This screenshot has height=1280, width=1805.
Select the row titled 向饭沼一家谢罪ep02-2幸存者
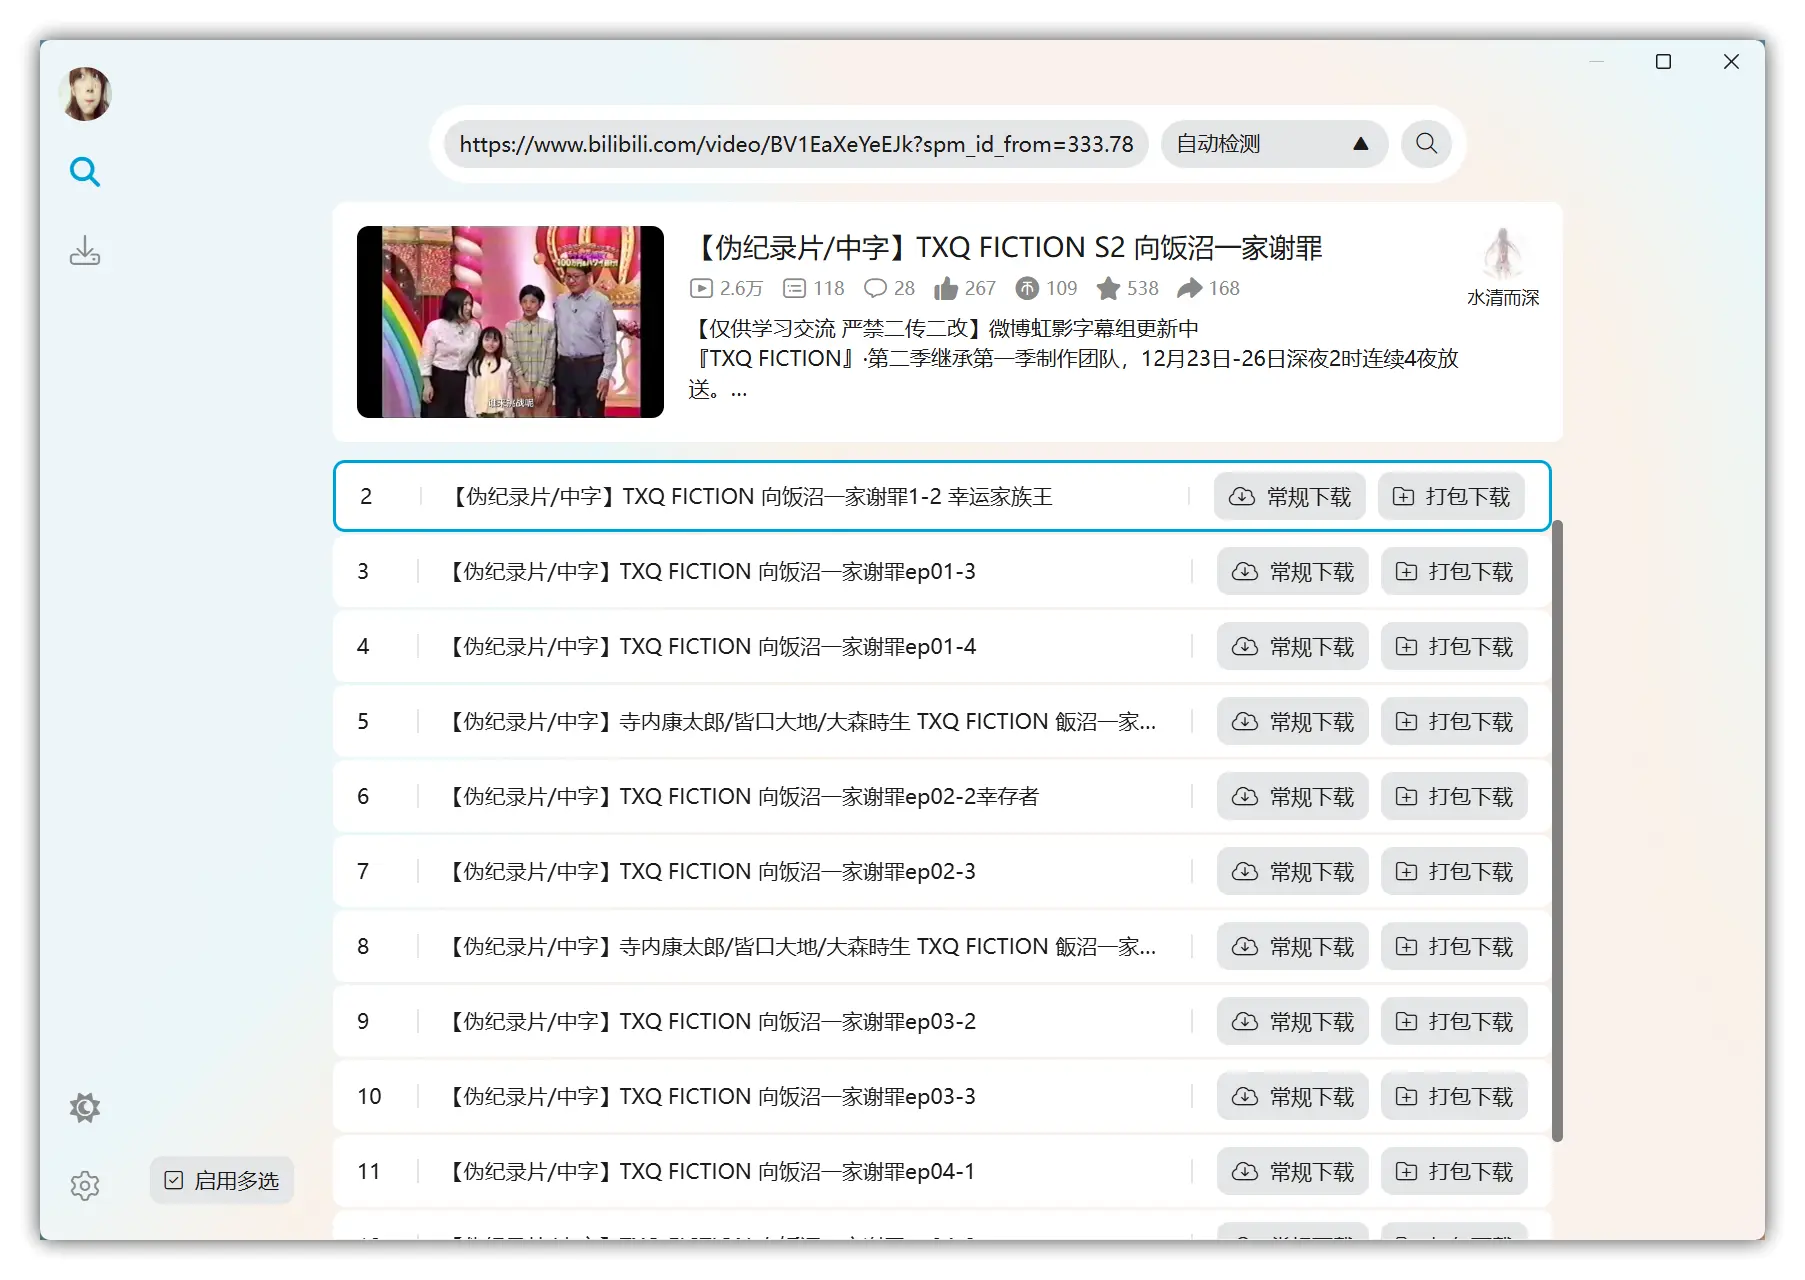(x=942, y=796)
